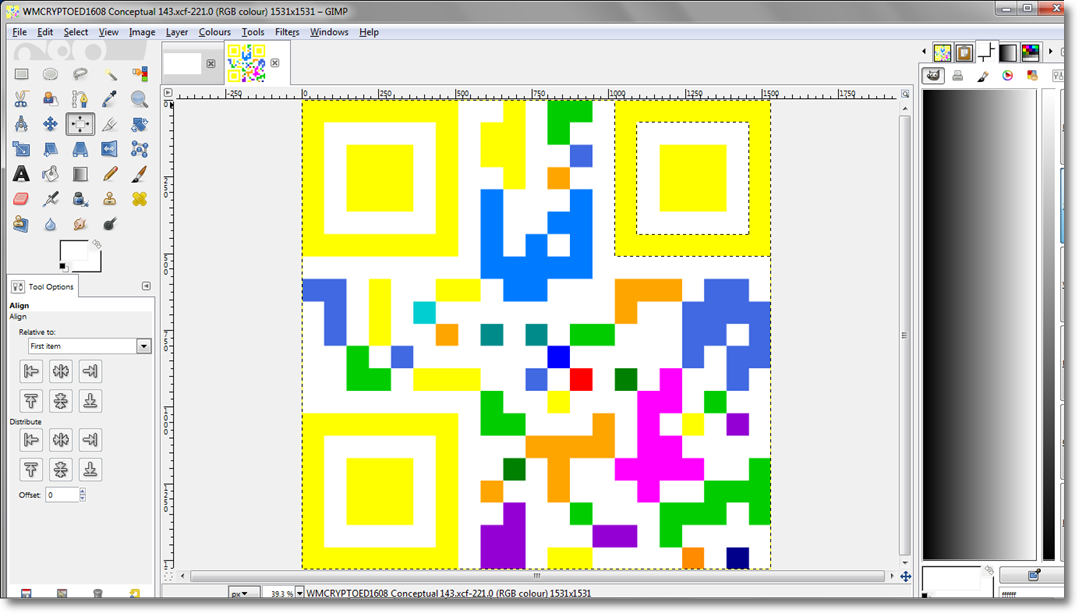Image resolution: width=1080 pixels, height=615 pixels.
Task: Choose the Measure compass tool
Action: pyautogui.click(x=21, y=124)
